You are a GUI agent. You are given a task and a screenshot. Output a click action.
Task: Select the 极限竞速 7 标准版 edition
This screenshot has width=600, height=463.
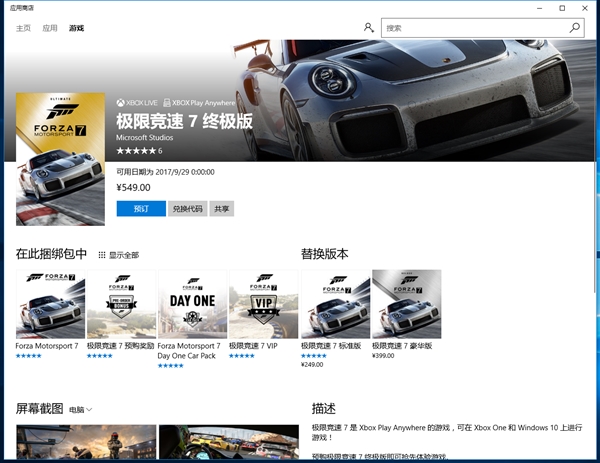click(335, 305)
